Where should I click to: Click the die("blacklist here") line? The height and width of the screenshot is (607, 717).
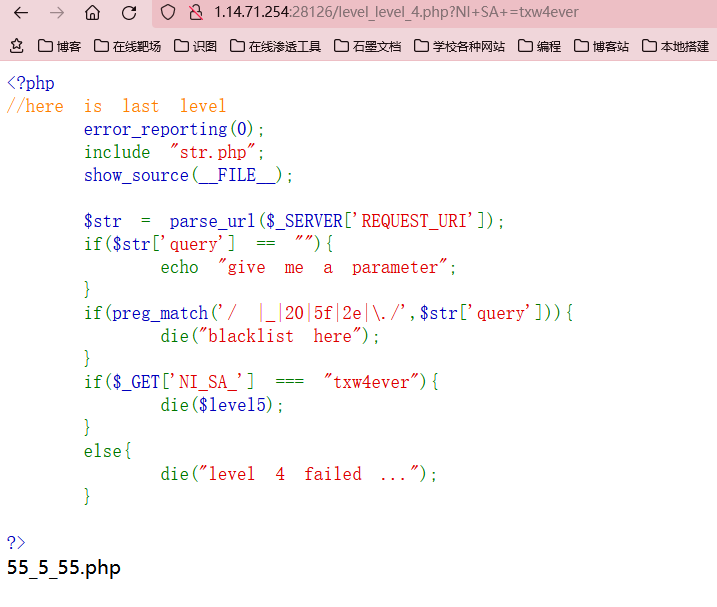[x=270, y=336]
